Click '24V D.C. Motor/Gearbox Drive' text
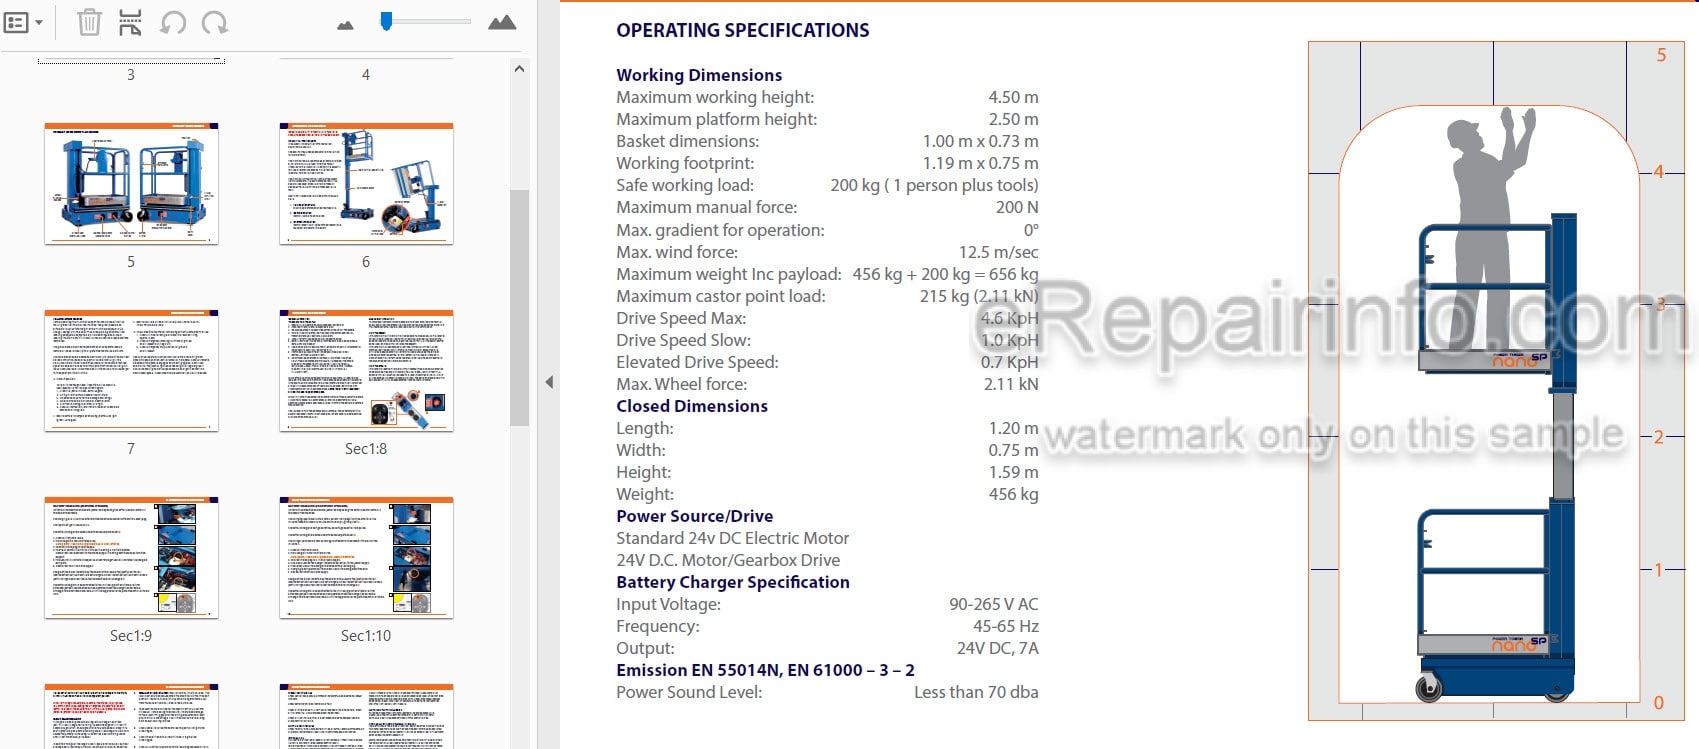 pyautogui.click(x=728, y=560)
